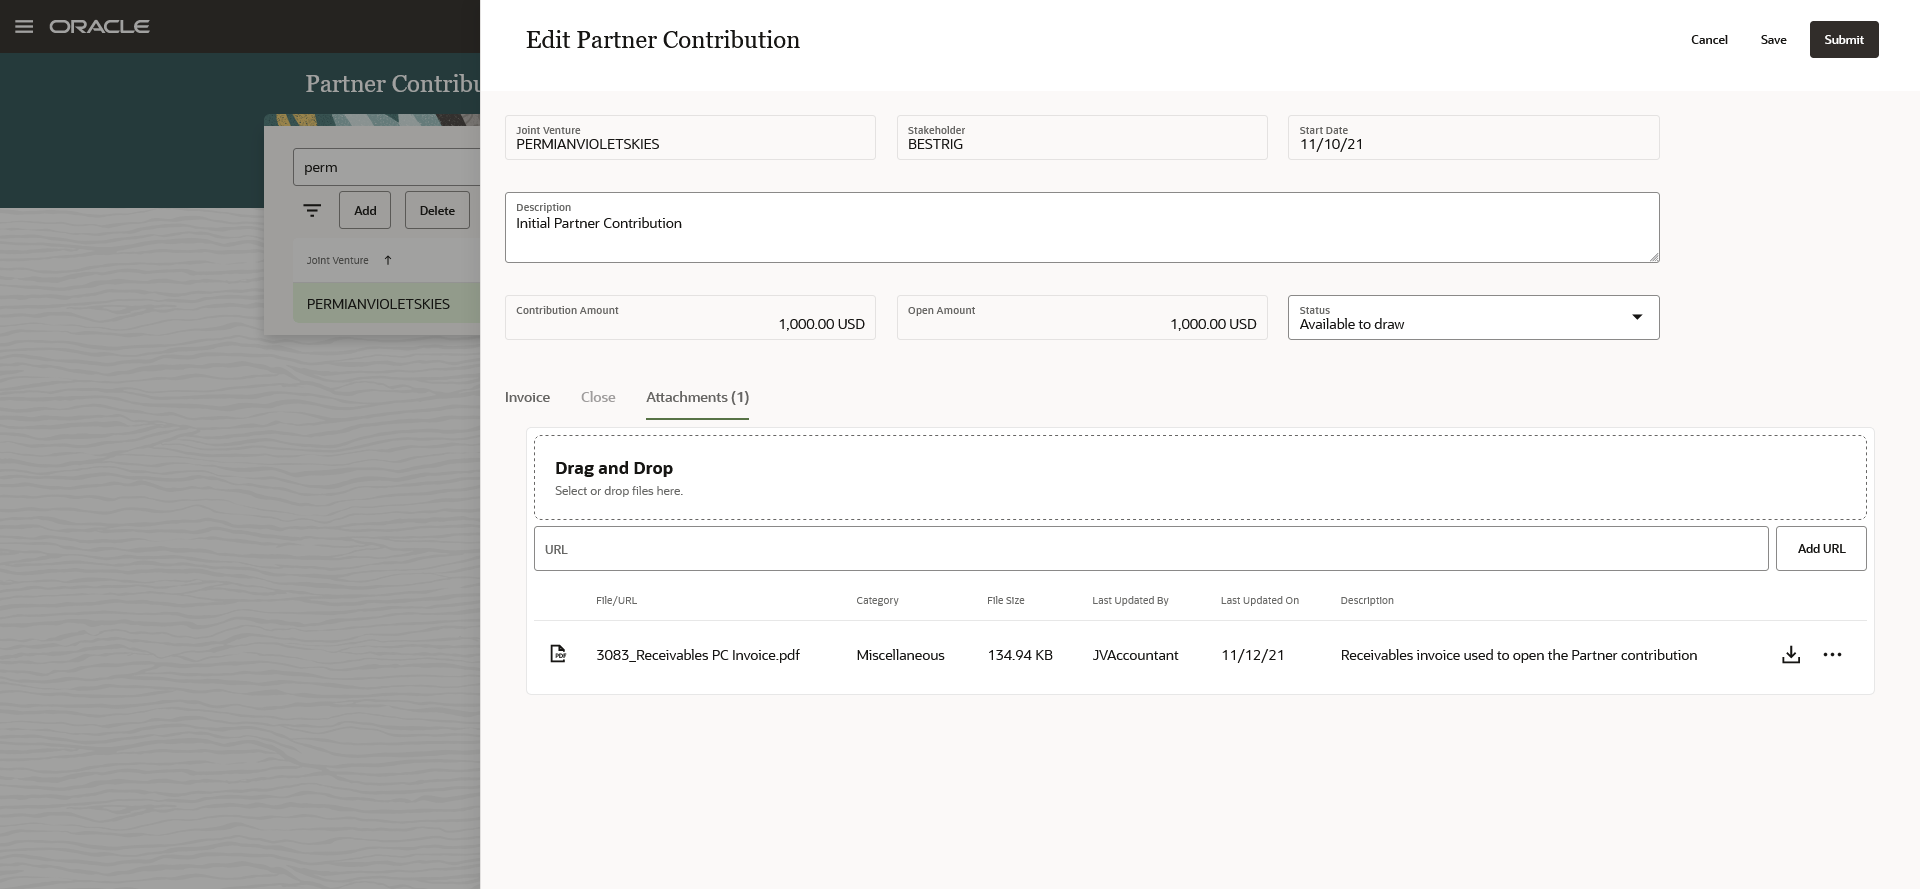Screen dimensions: 1920x889
Task: Click into the Description text area
Action: tap(1081, 235)
